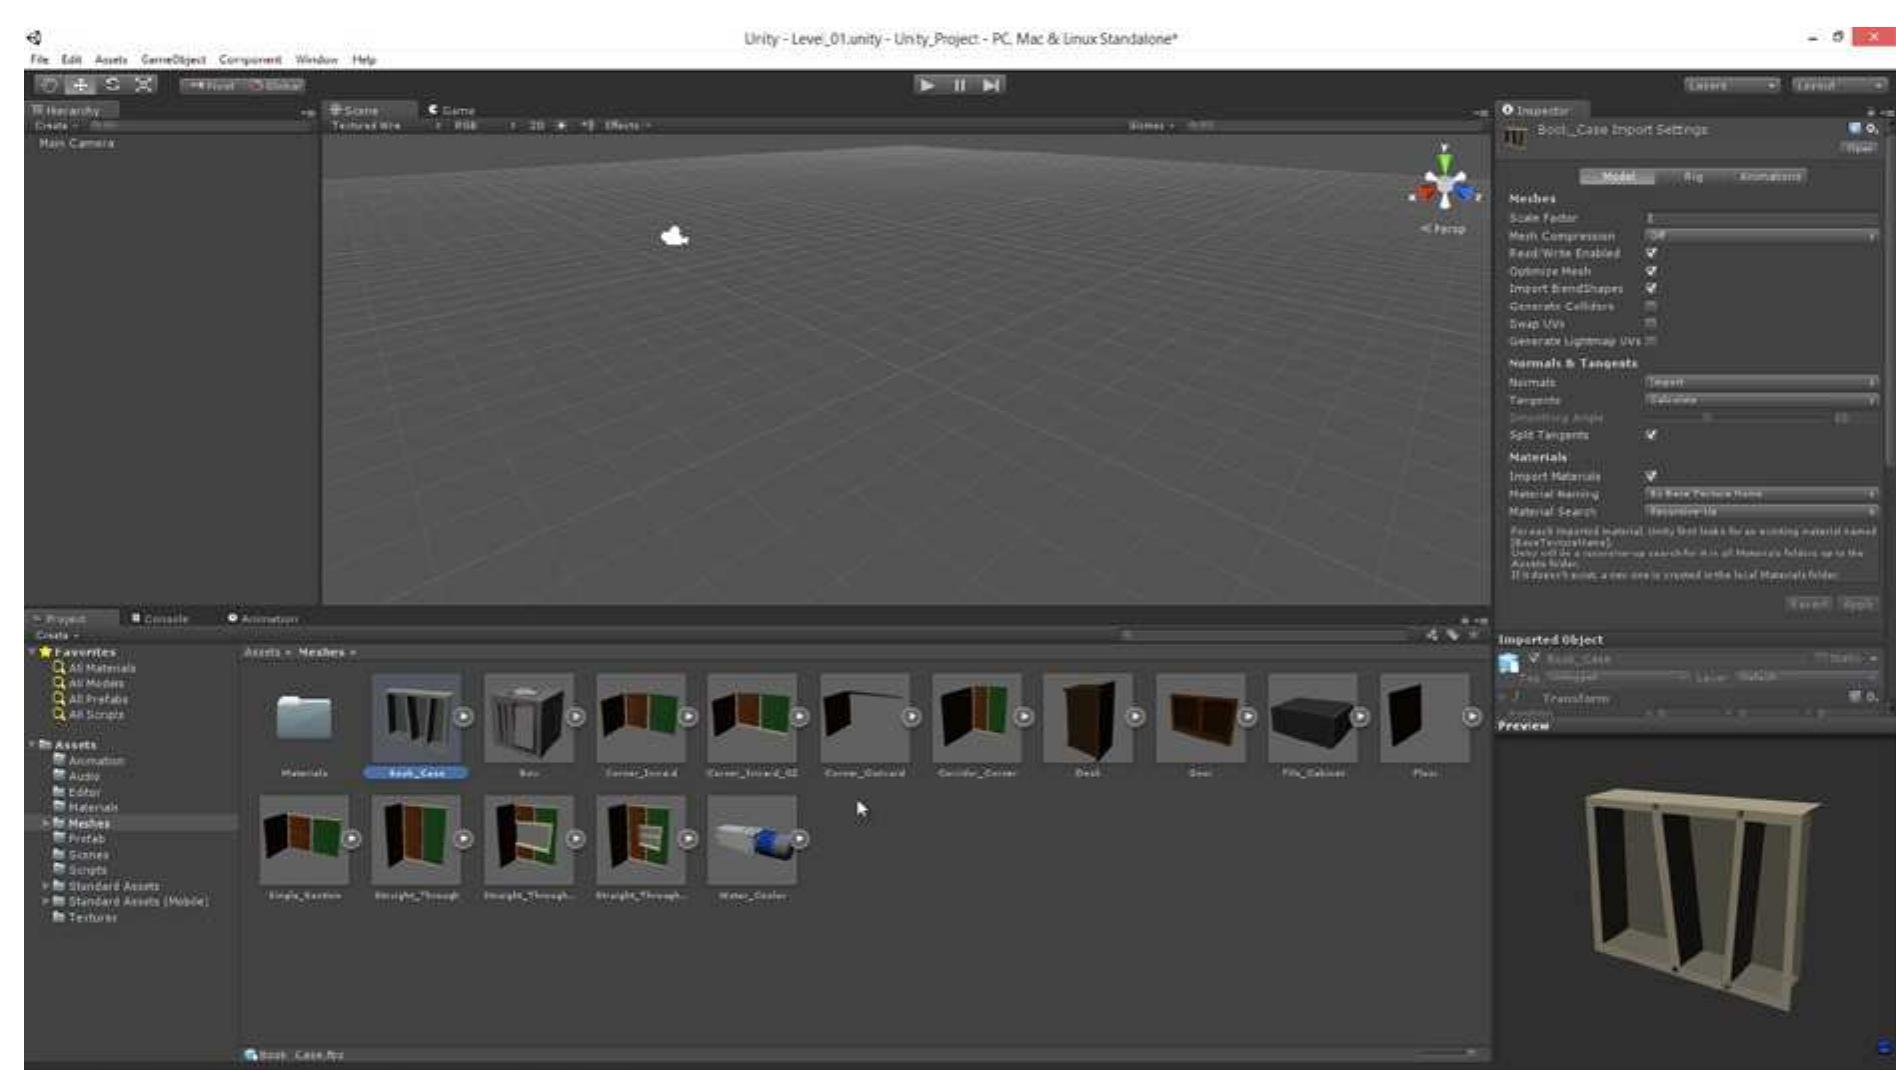Enable the Generate Colliders checkbox
This screenshot has height=1070, width=1896.
coord(1651,306)
